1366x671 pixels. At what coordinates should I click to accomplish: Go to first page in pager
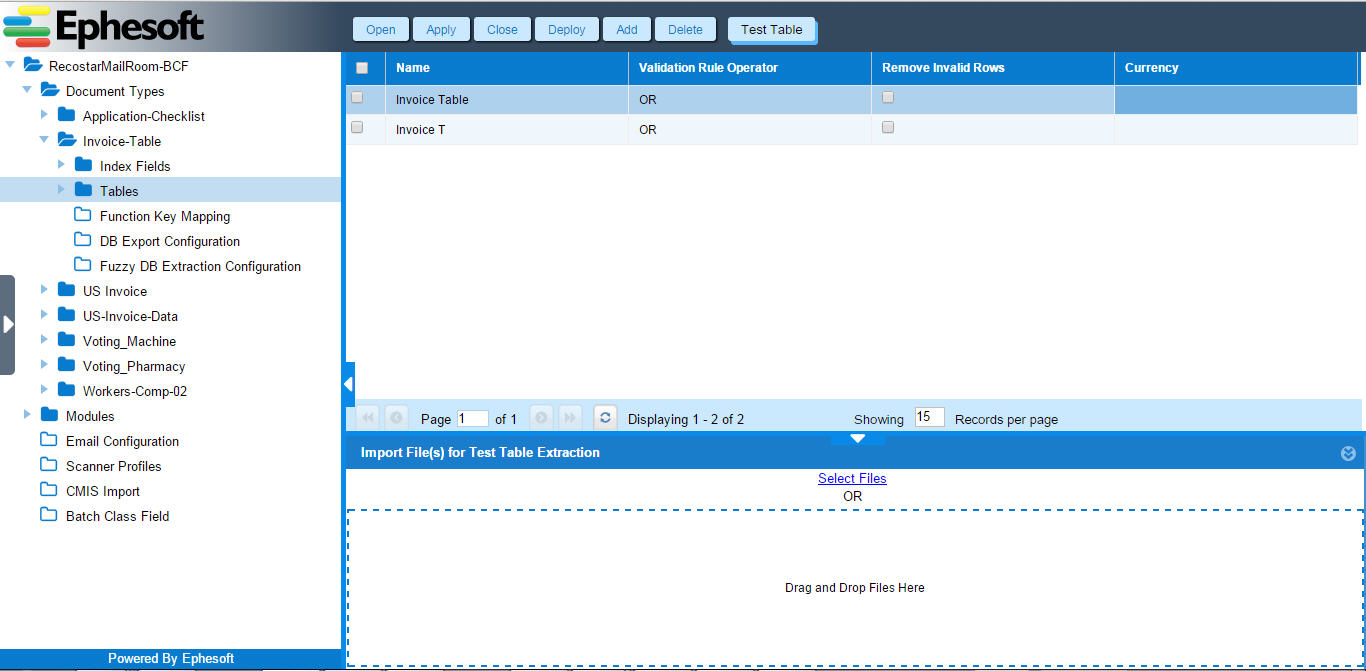pyautogui.click(x=368, y=418)
